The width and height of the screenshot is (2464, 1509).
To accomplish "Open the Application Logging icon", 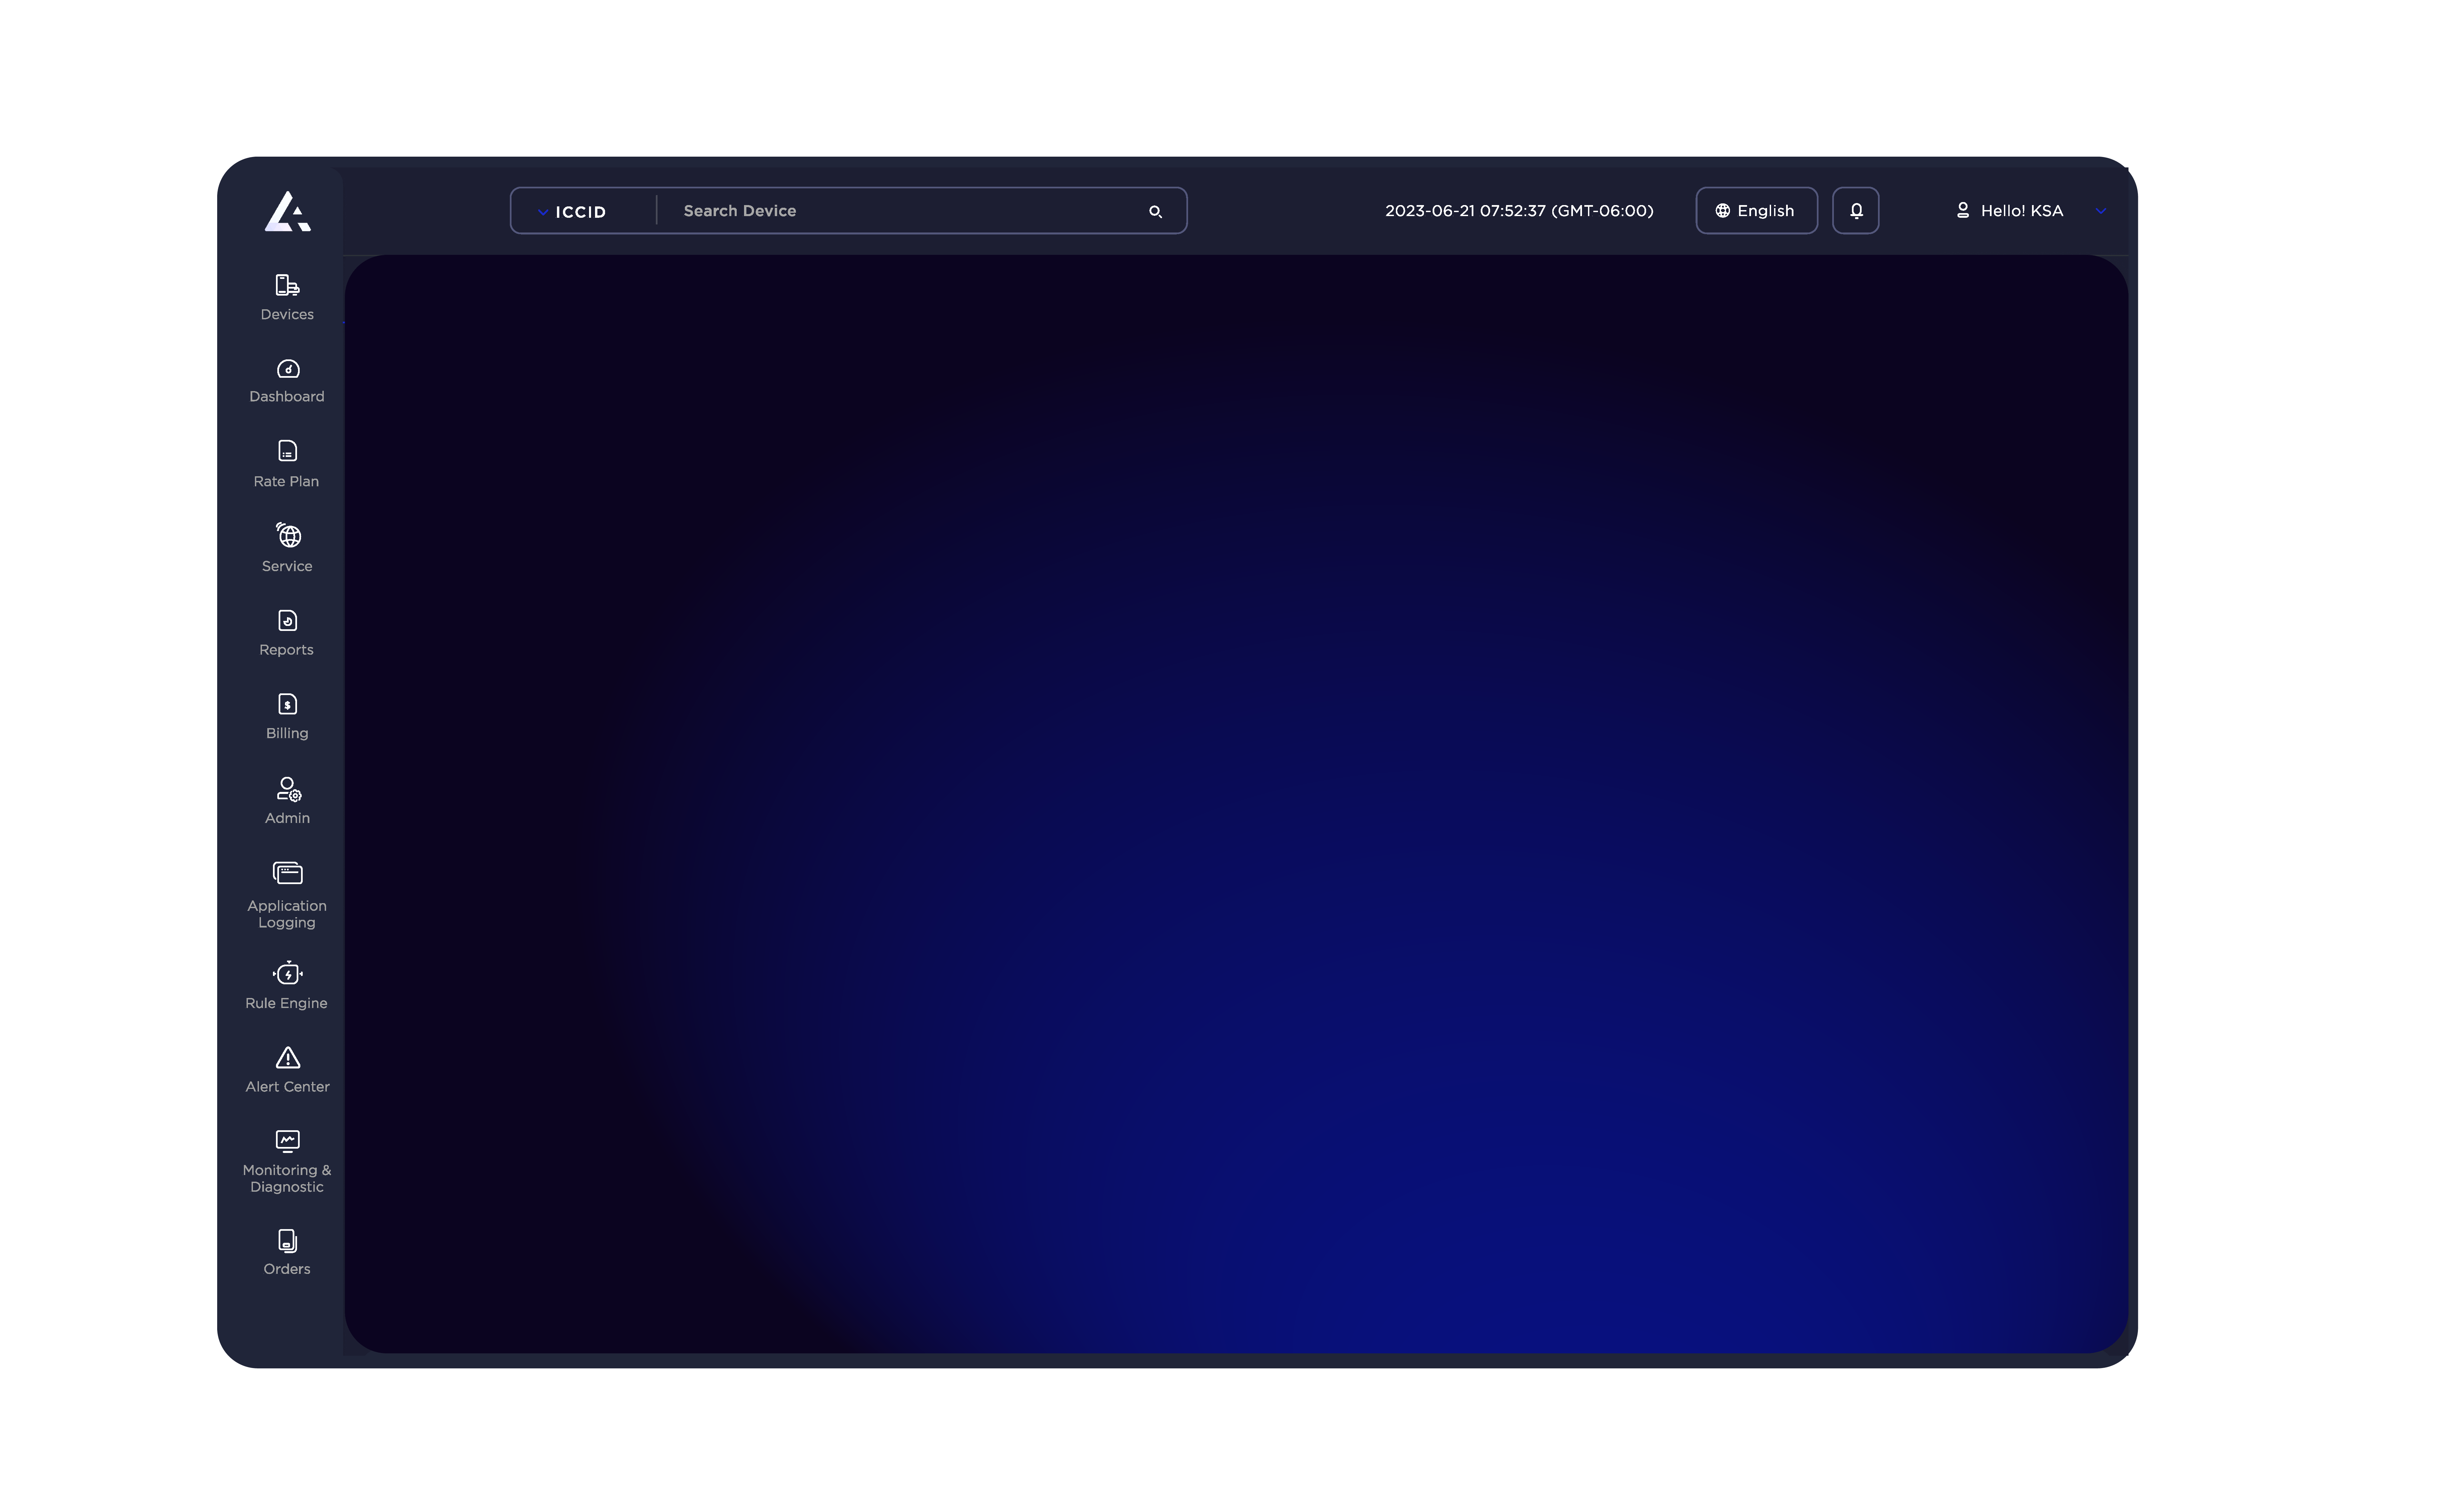I will pyautogui.click(x=288, y=873).
